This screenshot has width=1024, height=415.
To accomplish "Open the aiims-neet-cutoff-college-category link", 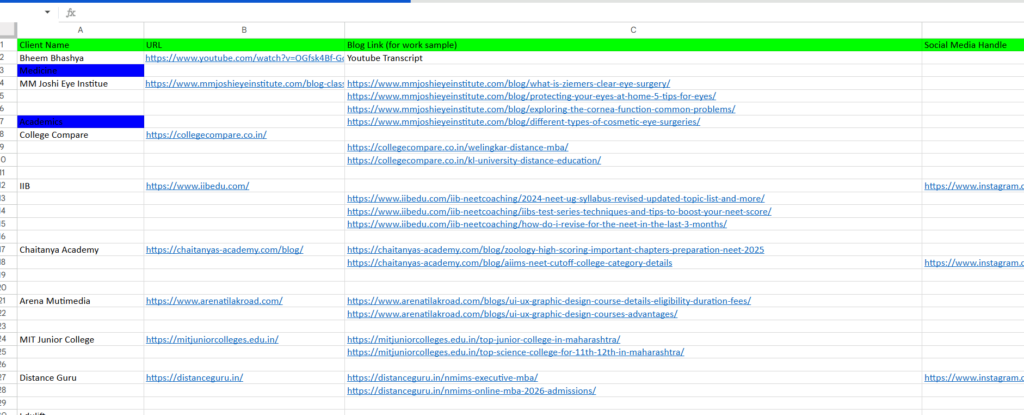I will coord(509,263).
